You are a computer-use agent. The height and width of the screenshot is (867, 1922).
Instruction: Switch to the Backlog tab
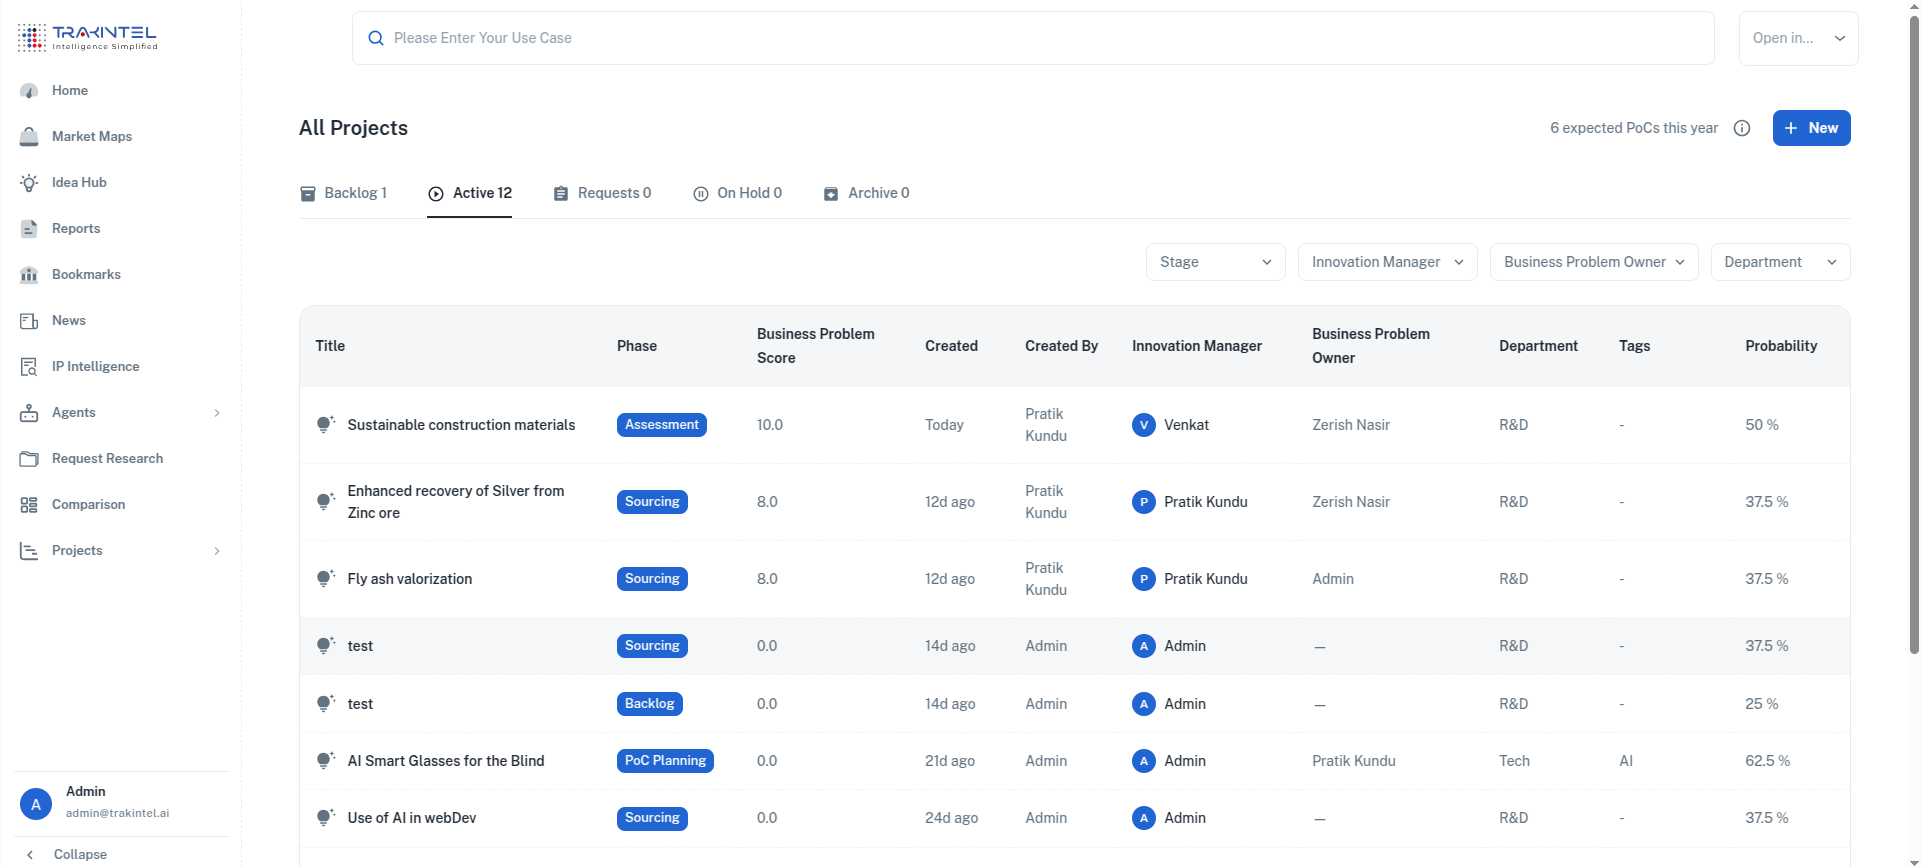(343, 193)
